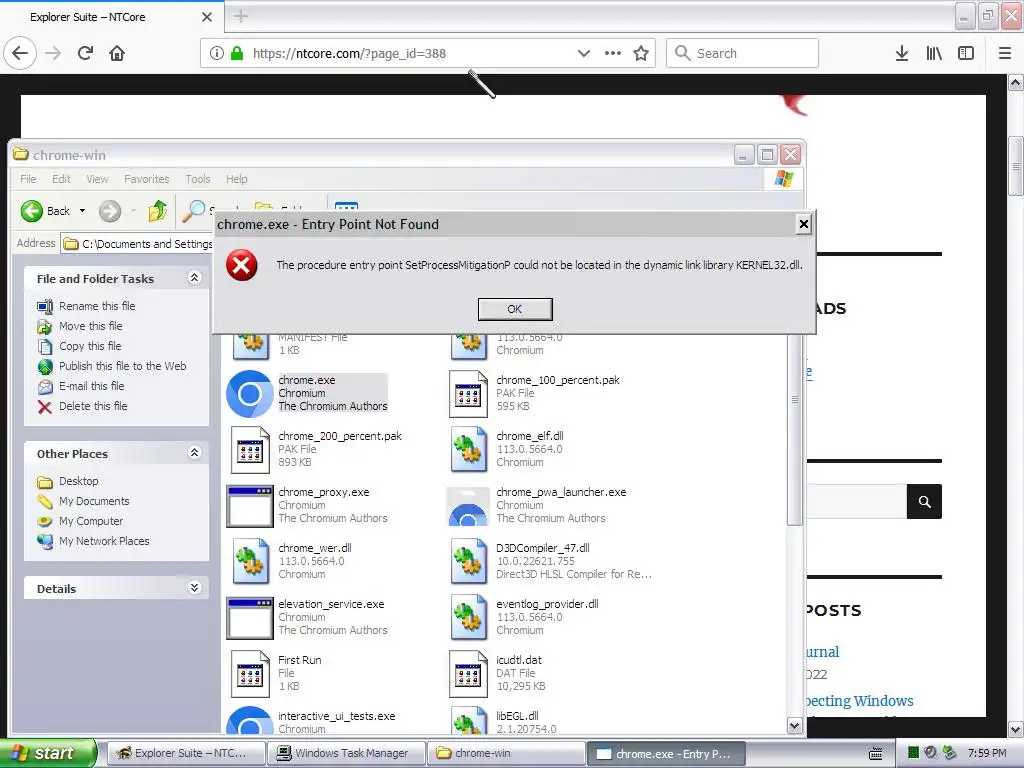Viewport: 1024px width, 768px height.
Task: Click the file list scroll-down arrow
Action: [794, 726]
